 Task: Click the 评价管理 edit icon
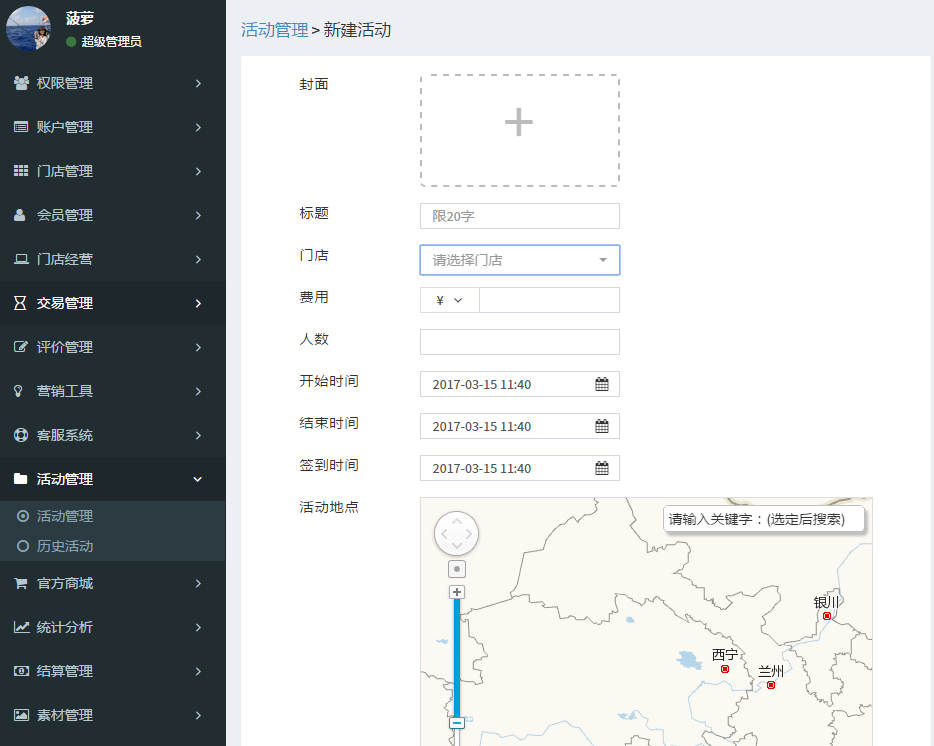(x=21, y=347)
